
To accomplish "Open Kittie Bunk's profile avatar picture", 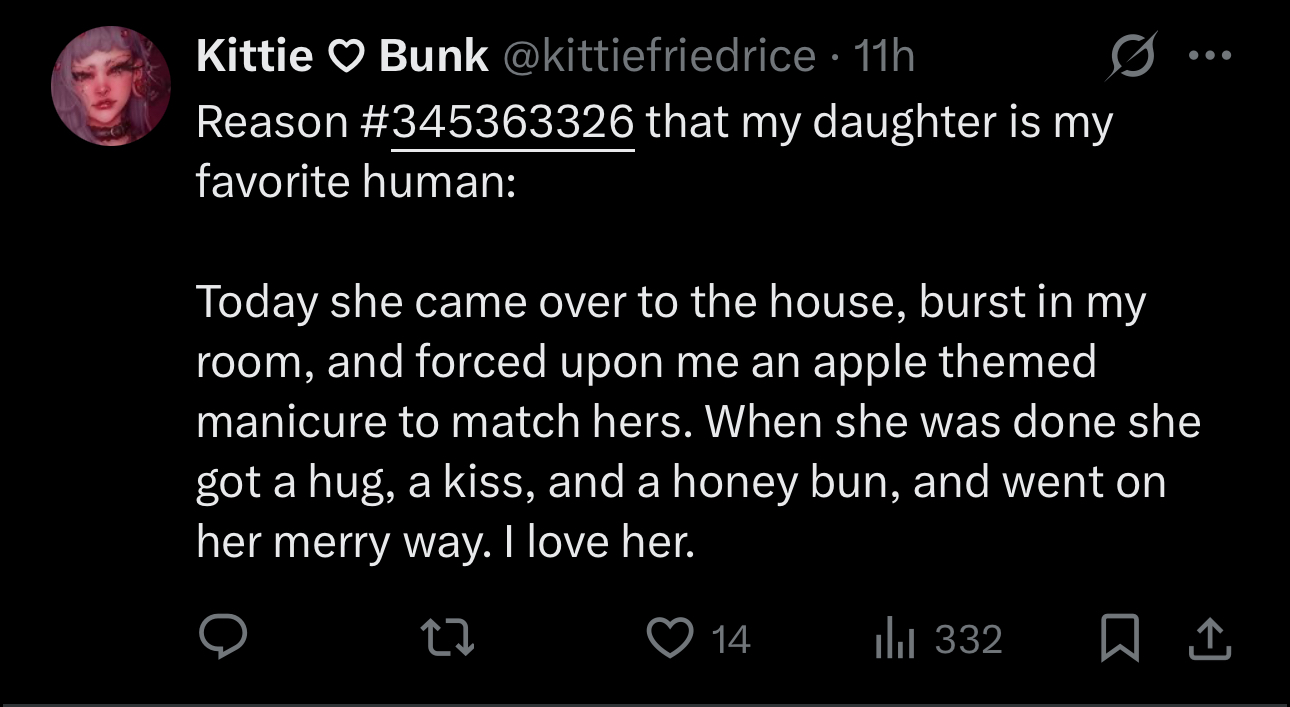I will tap(111, 86).
